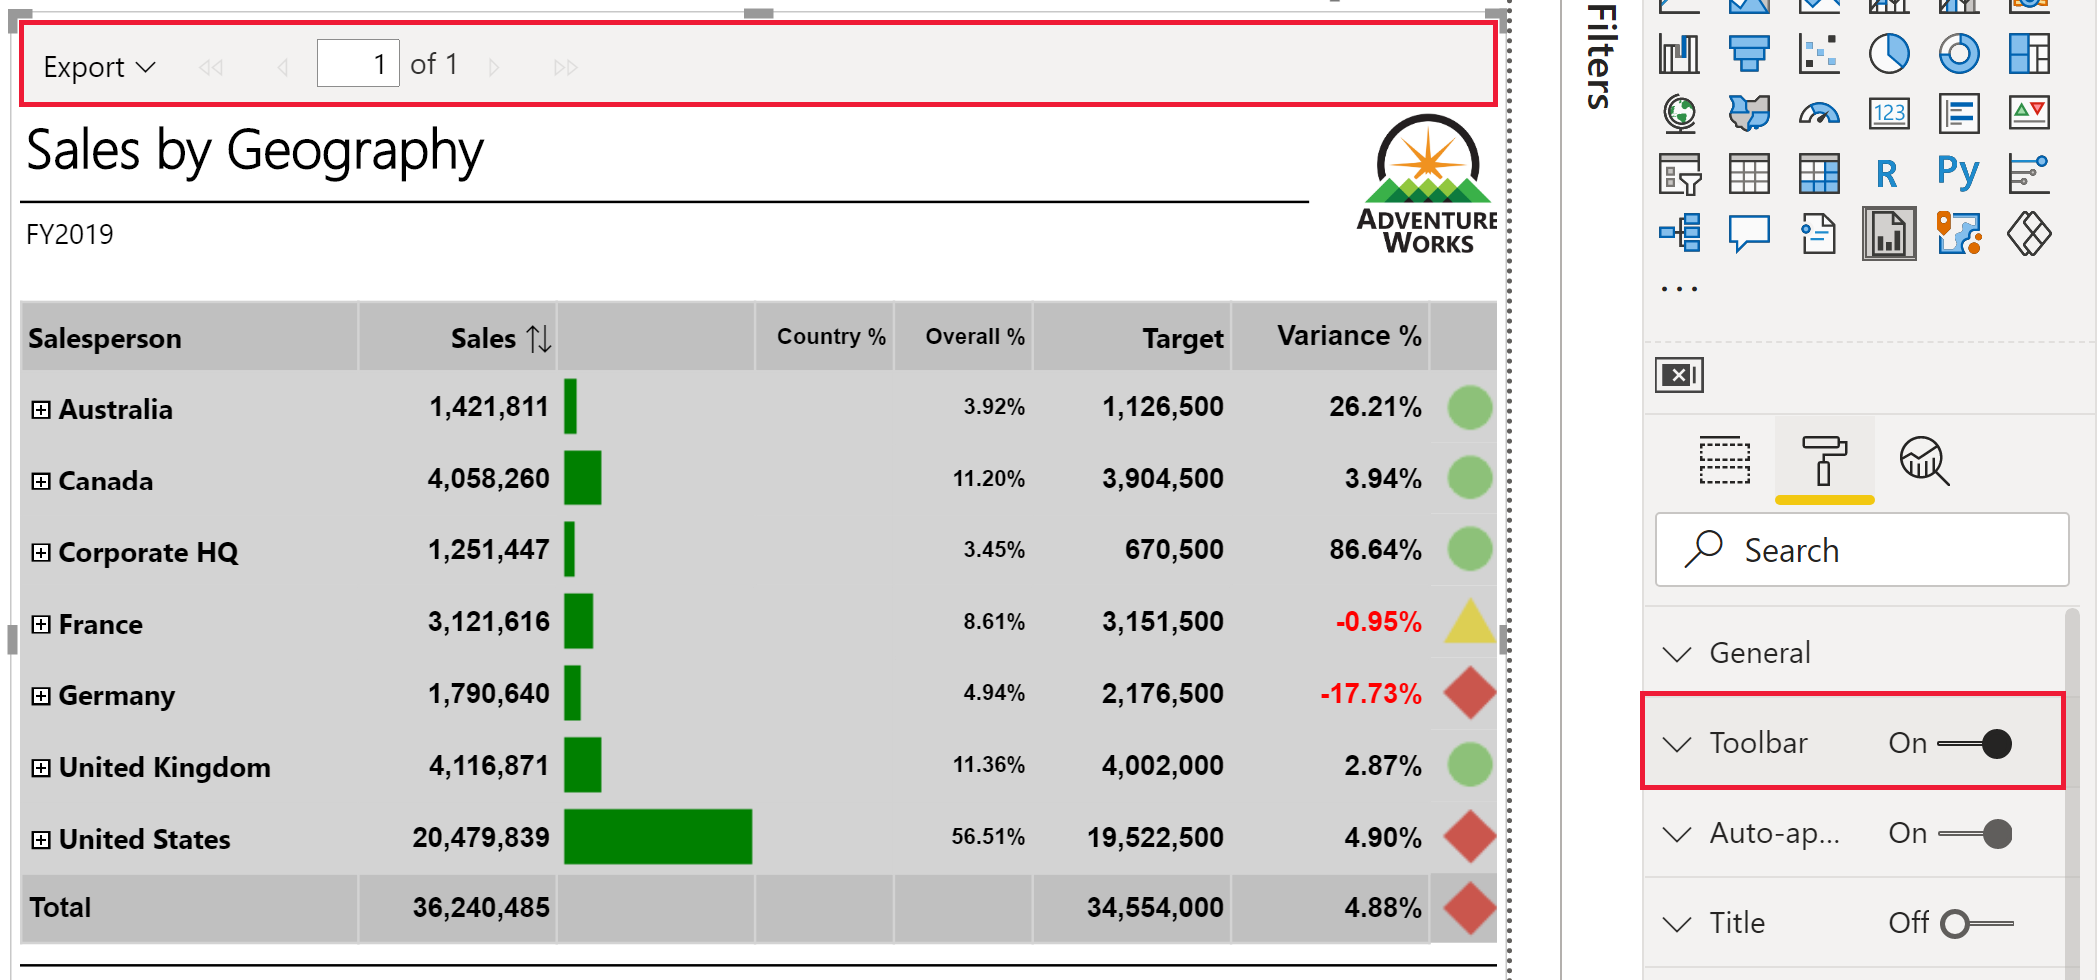Expand the Germany row

pyautogui.click(x=41, y=696)
